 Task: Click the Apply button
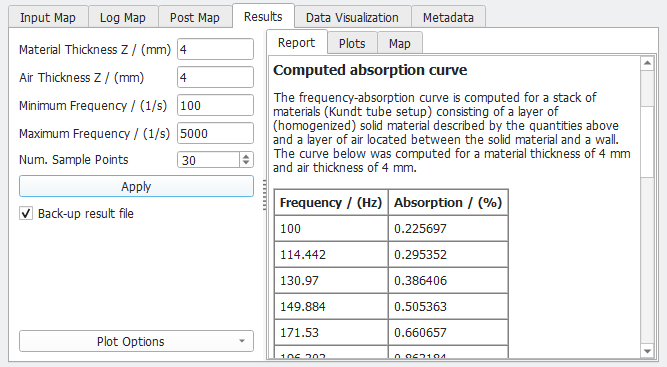pyautogui.click(x=136, y=186)
